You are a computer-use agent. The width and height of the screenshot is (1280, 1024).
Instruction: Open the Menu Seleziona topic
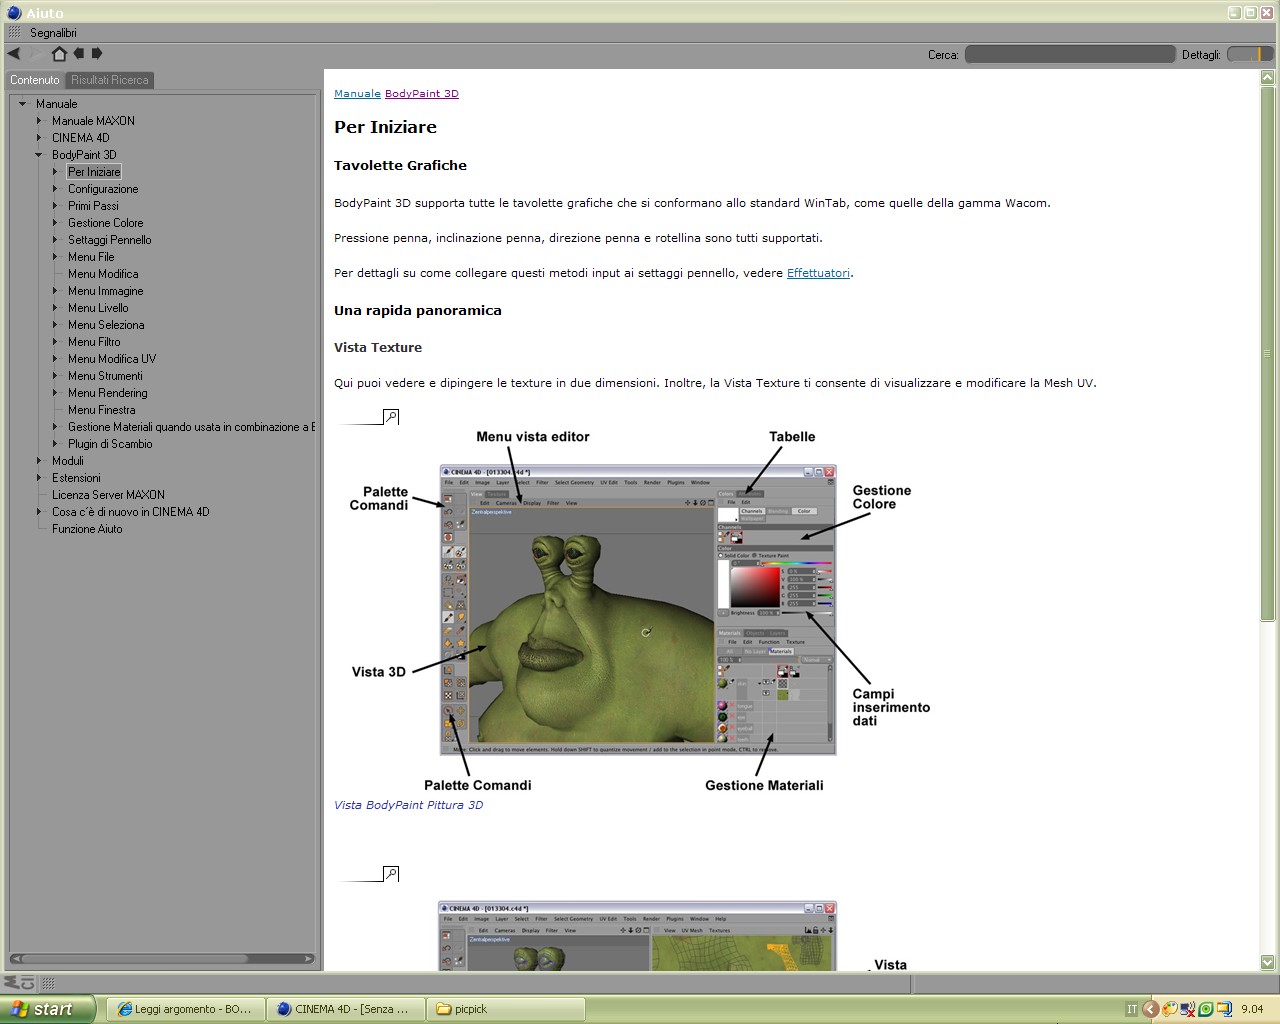106,325
